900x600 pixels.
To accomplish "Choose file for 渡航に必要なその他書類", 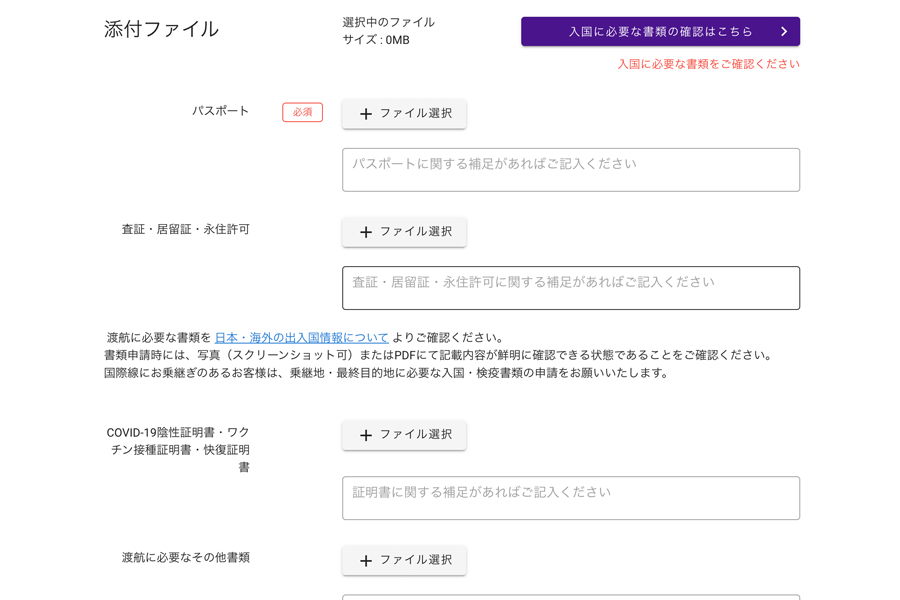I will click(404, 560).
